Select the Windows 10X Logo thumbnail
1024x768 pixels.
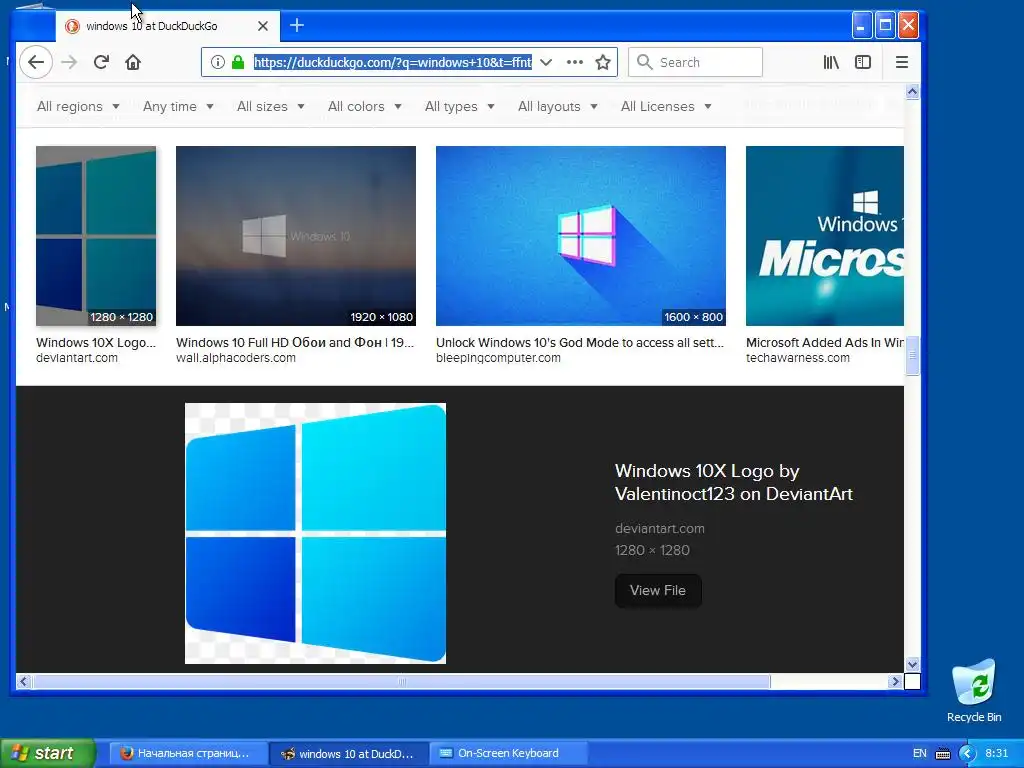pos(96,236)
